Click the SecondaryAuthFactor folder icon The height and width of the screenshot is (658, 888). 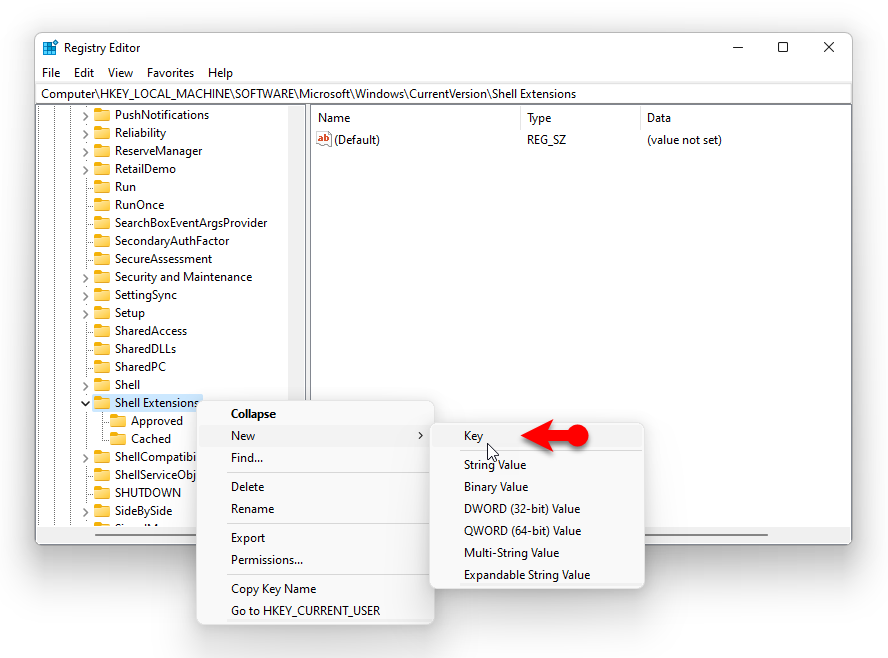click(x=102, y=241)
